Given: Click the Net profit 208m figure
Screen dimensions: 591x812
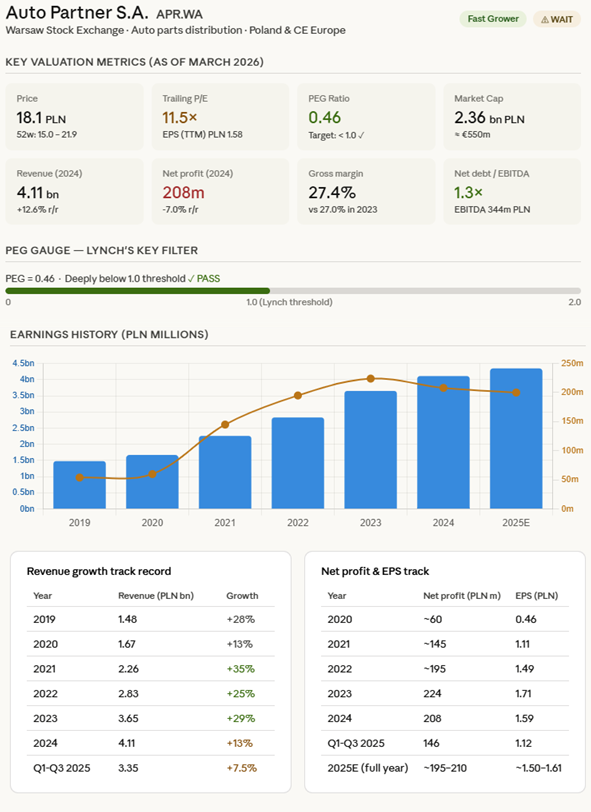Looking at the screenshot, I should pos(183,193).
